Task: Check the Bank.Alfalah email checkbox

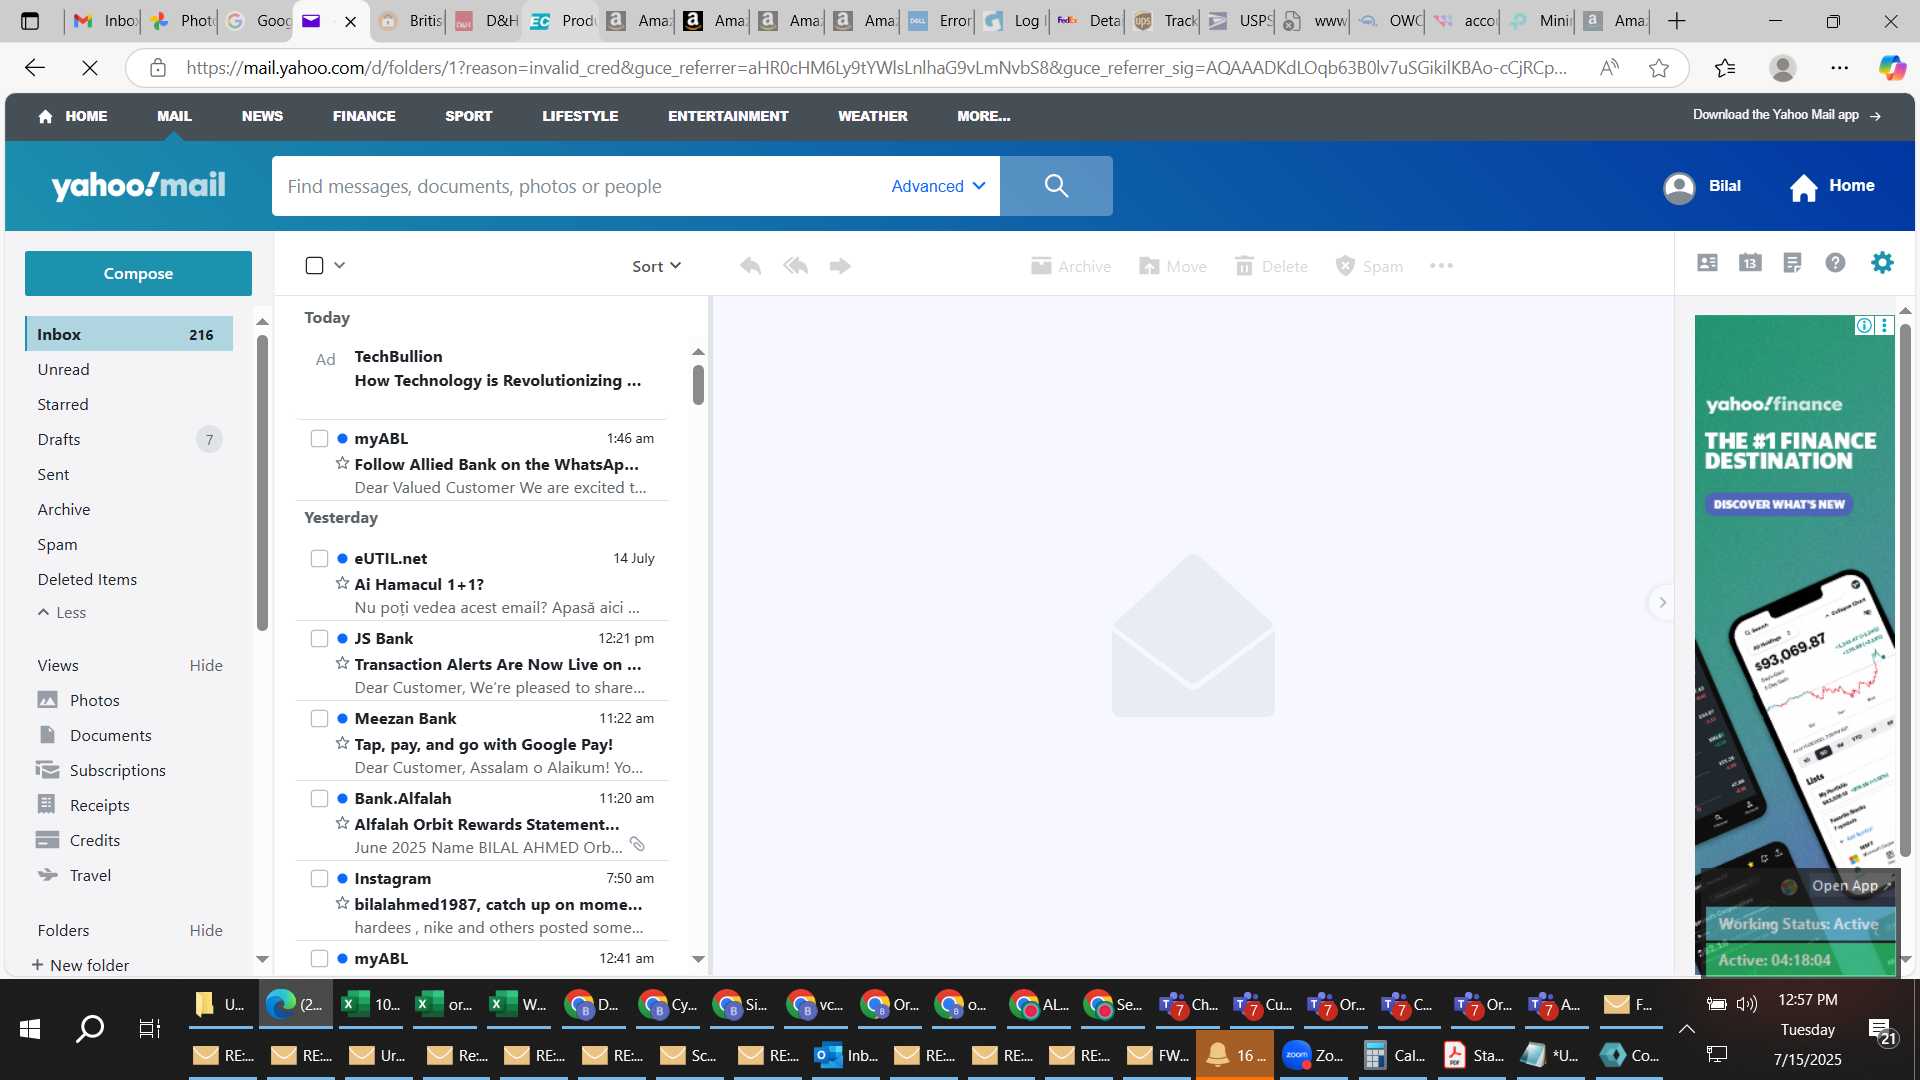Action: 319,799
